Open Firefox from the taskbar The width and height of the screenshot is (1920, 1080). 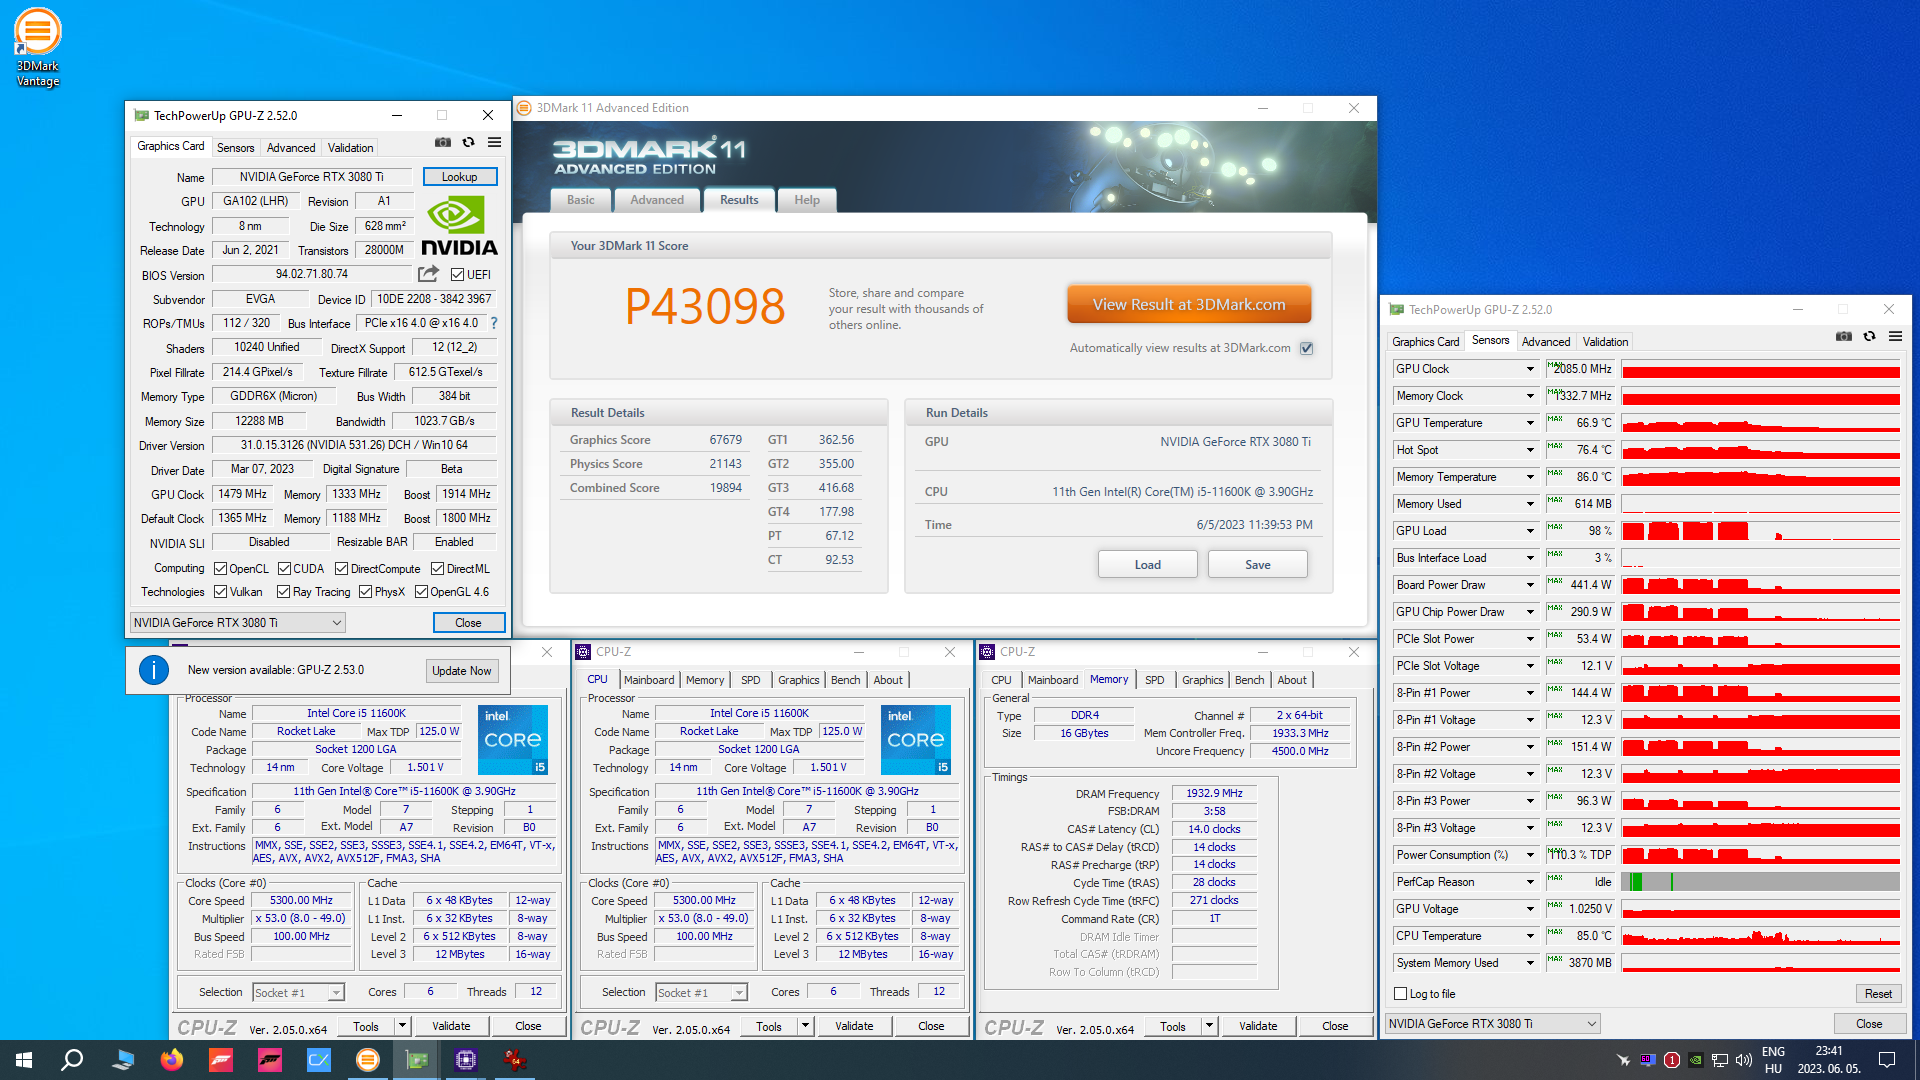coord(172,1060)
